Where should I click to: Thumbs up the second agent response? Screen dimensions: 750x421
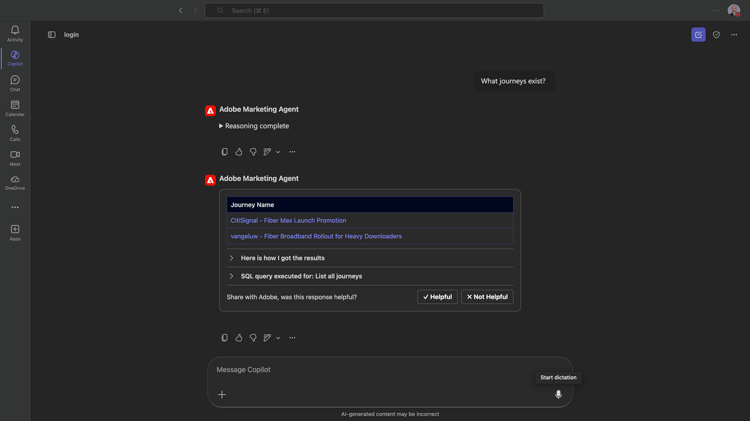click(x=239, y=338)
